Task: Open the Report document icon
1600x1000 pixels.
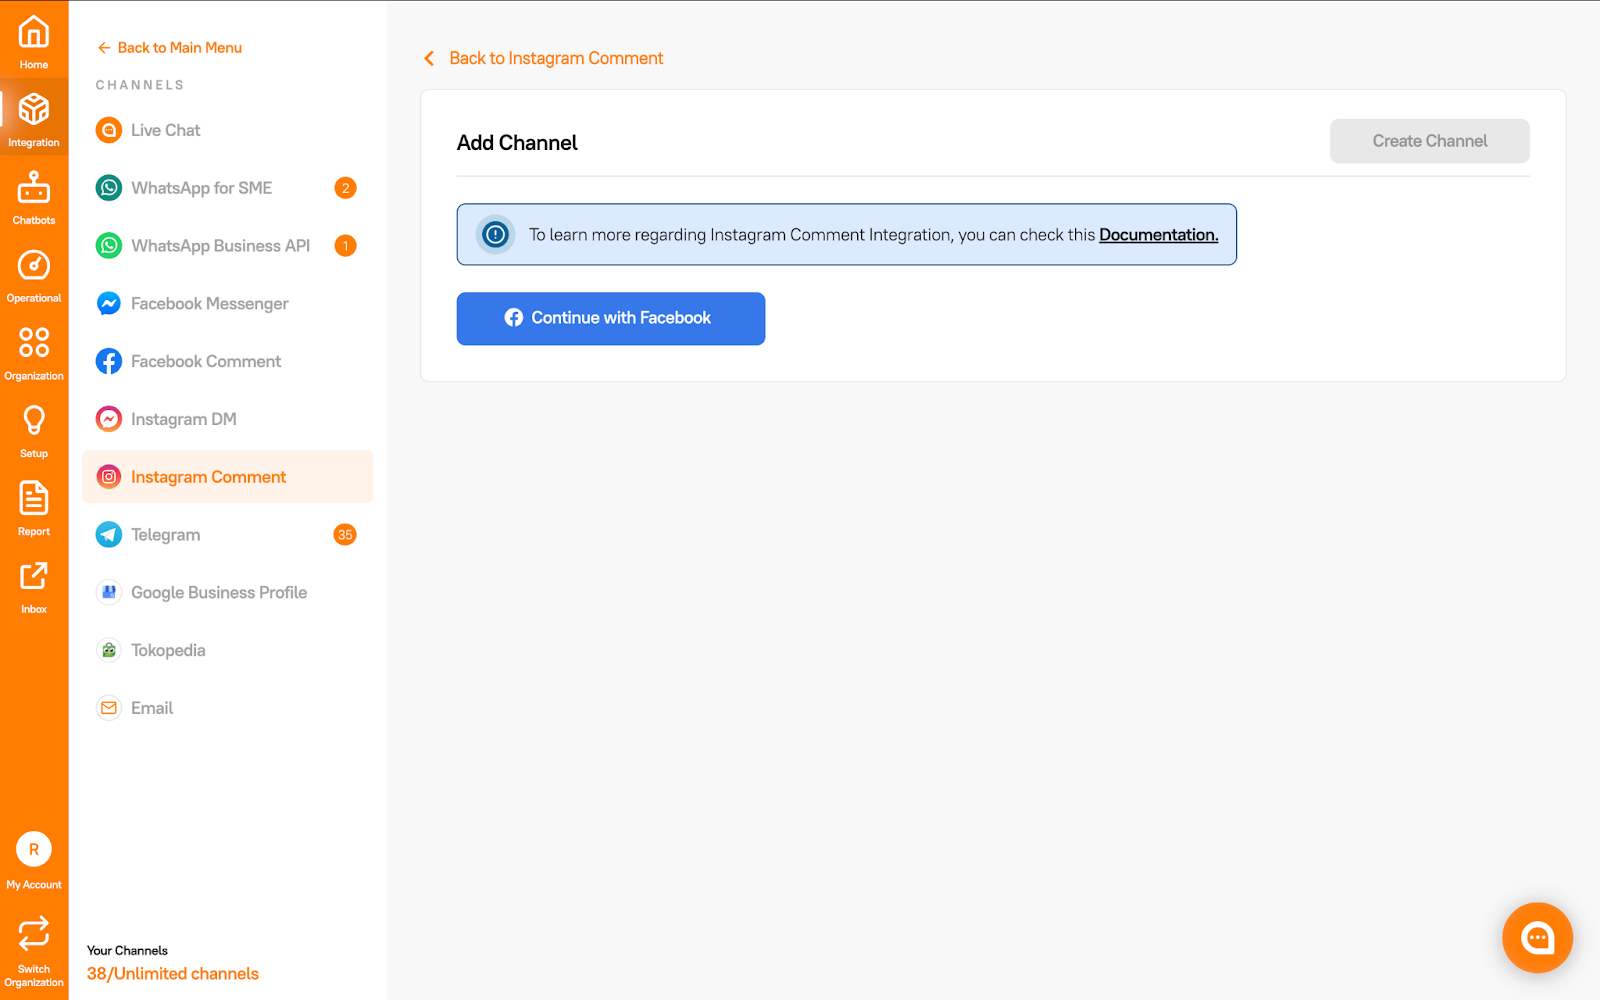Action: coord(34,498)
